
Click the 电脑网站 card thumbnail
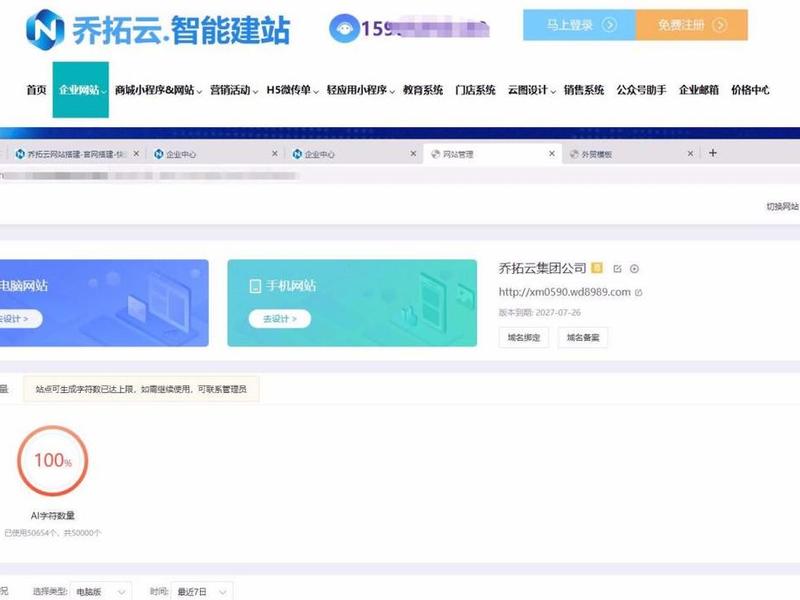[x=104, y=303]
